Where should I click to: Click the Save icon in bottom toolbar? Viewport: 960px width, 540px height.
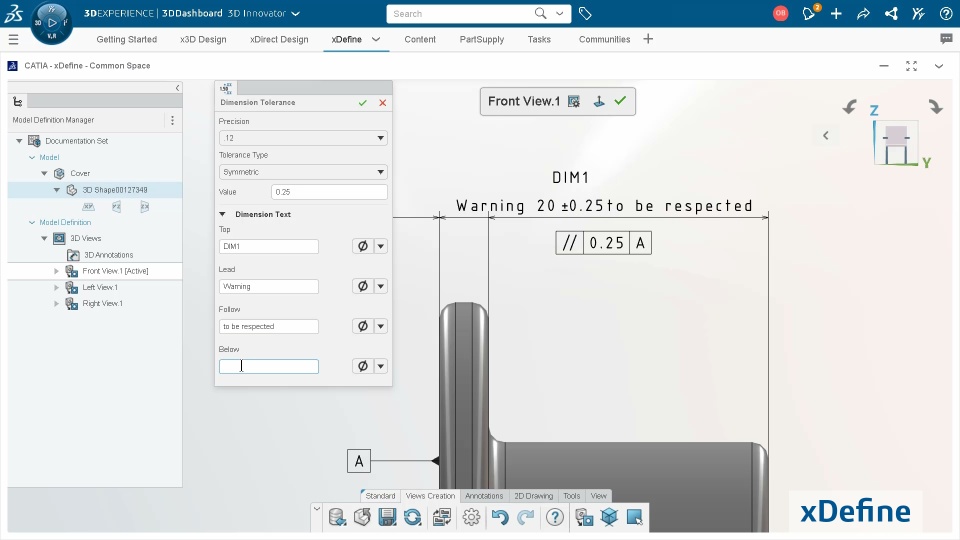pyautogui.click(x=387, y=517)
